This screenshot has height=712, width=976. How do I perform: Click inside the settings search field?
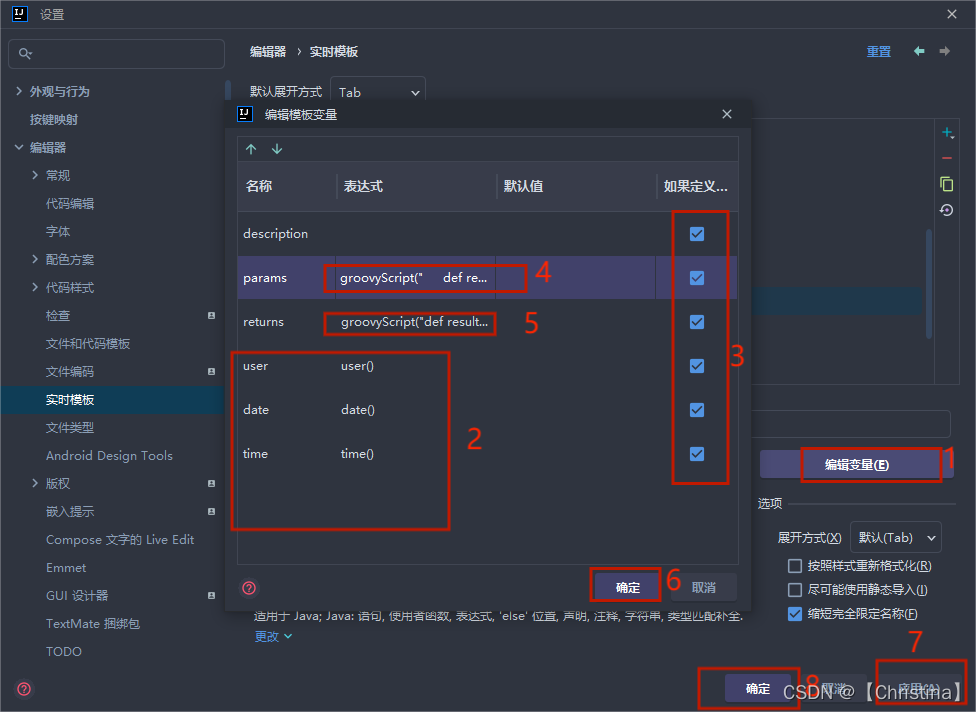pyautogui.click(x=116, y=51)
